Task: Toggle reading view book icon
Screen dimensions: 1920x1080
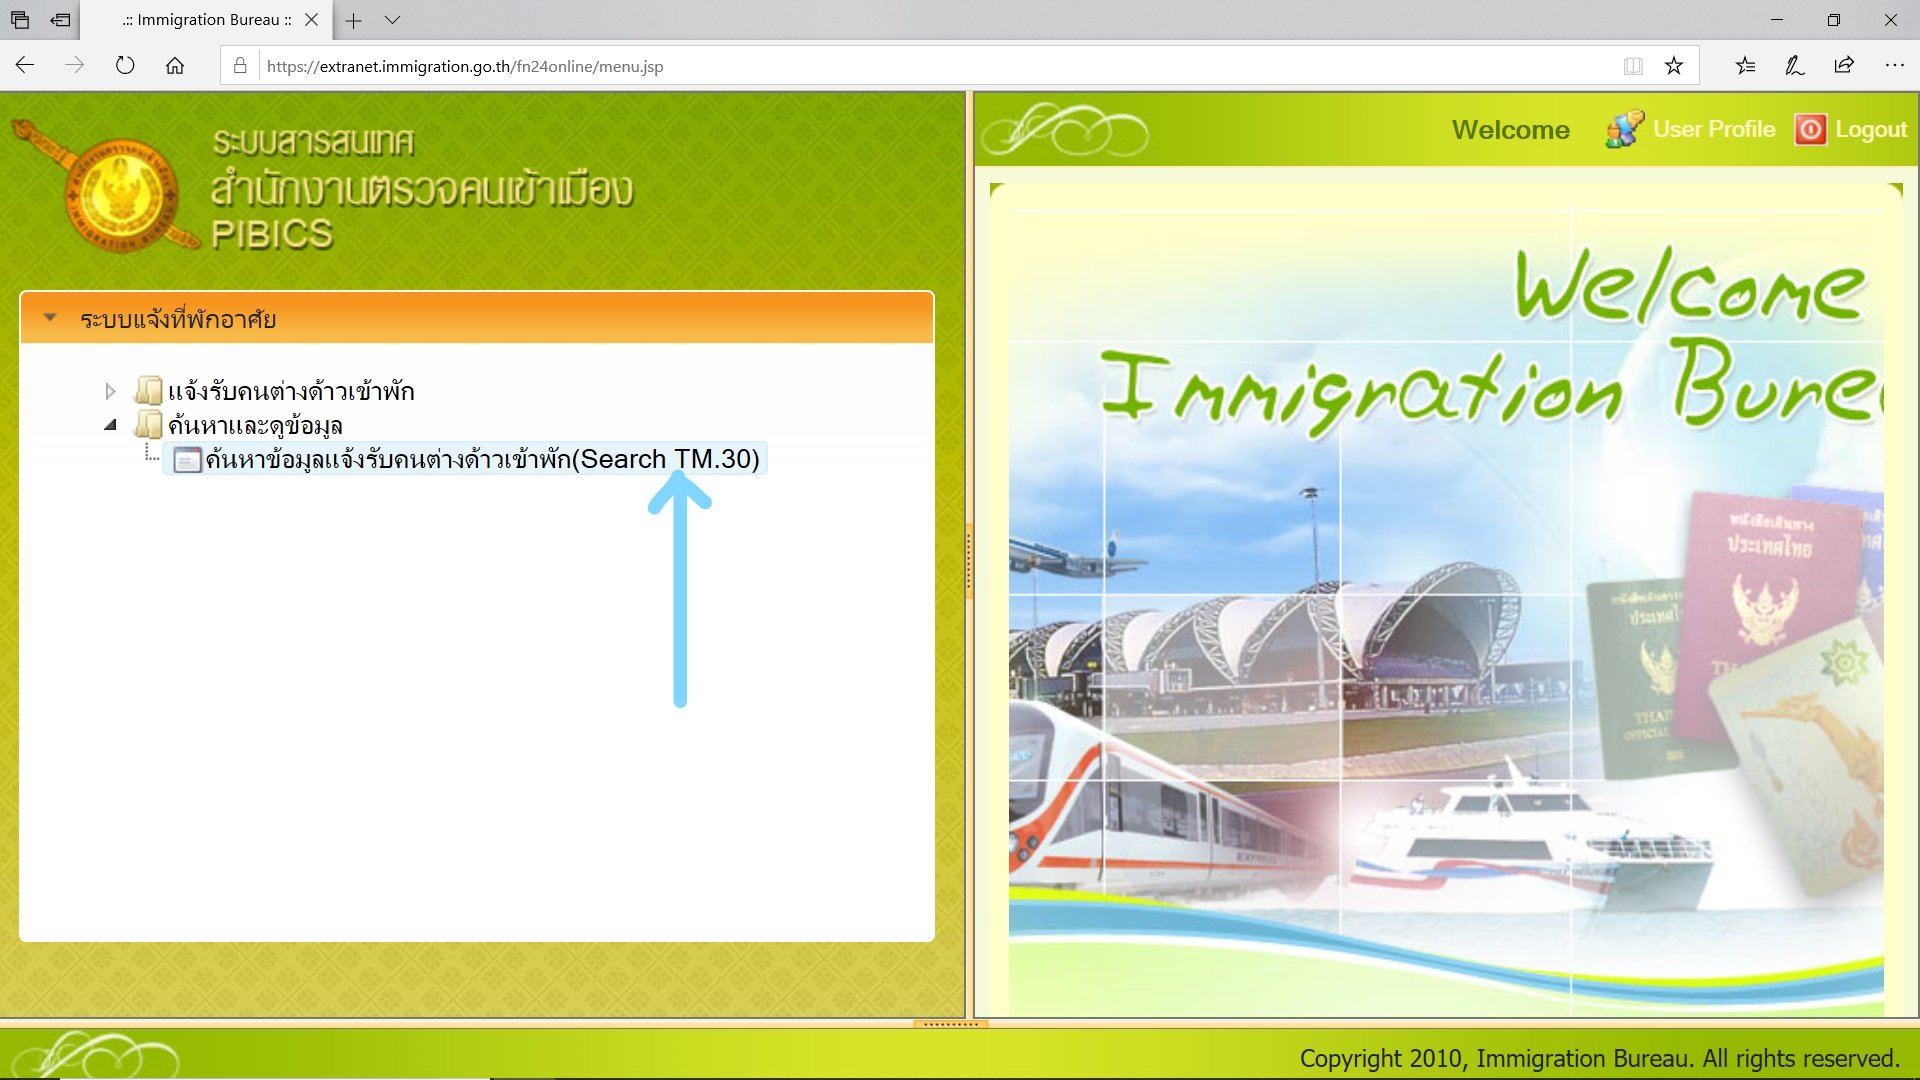Action: pyautogui.click(x=1633, y=66)
